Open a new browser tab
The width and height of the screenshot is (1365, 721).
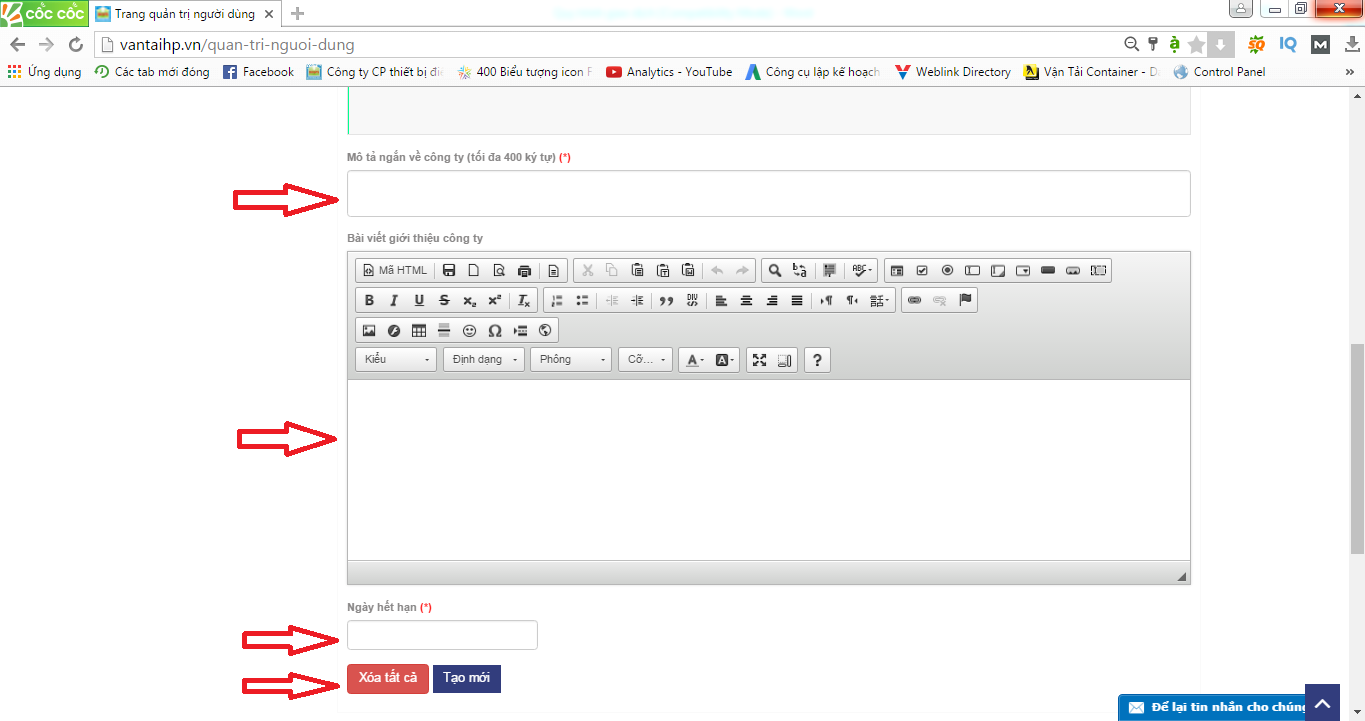[x=297, y=14]
